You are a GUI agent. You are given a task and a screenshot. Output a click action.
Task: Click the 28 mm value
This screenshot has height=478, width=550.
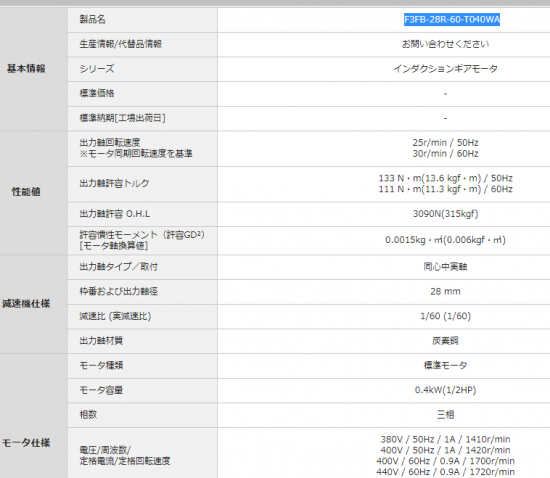pyautogui.click(x=445, y=291)
